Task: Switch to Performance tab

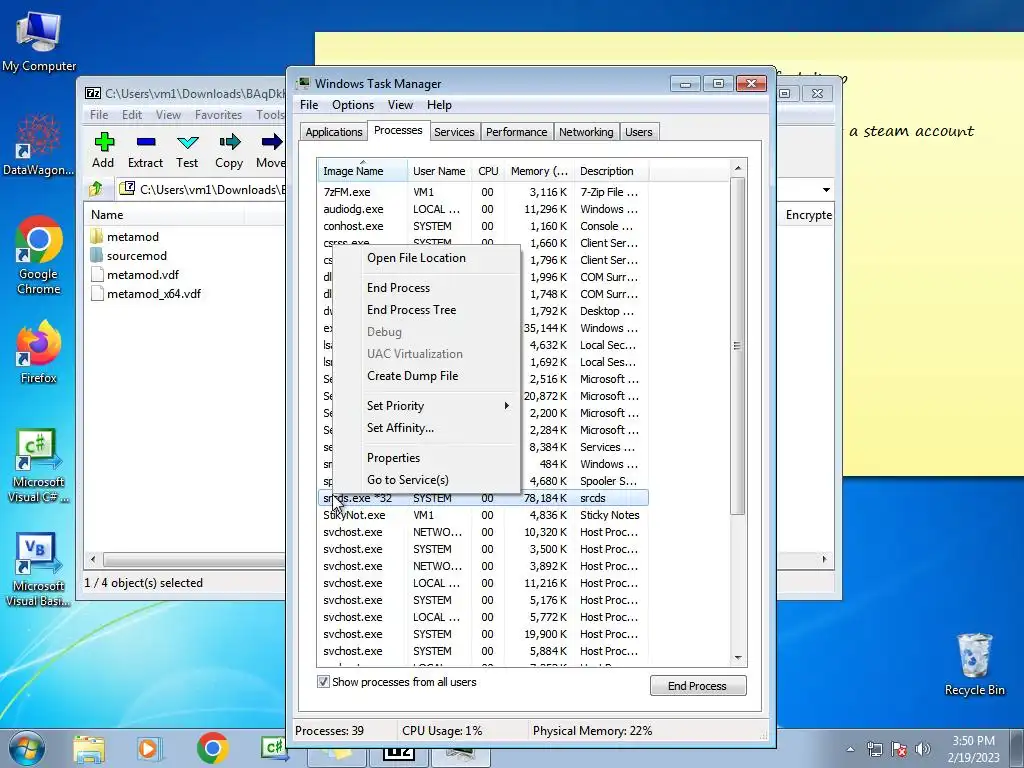Action: click(517, 132)
